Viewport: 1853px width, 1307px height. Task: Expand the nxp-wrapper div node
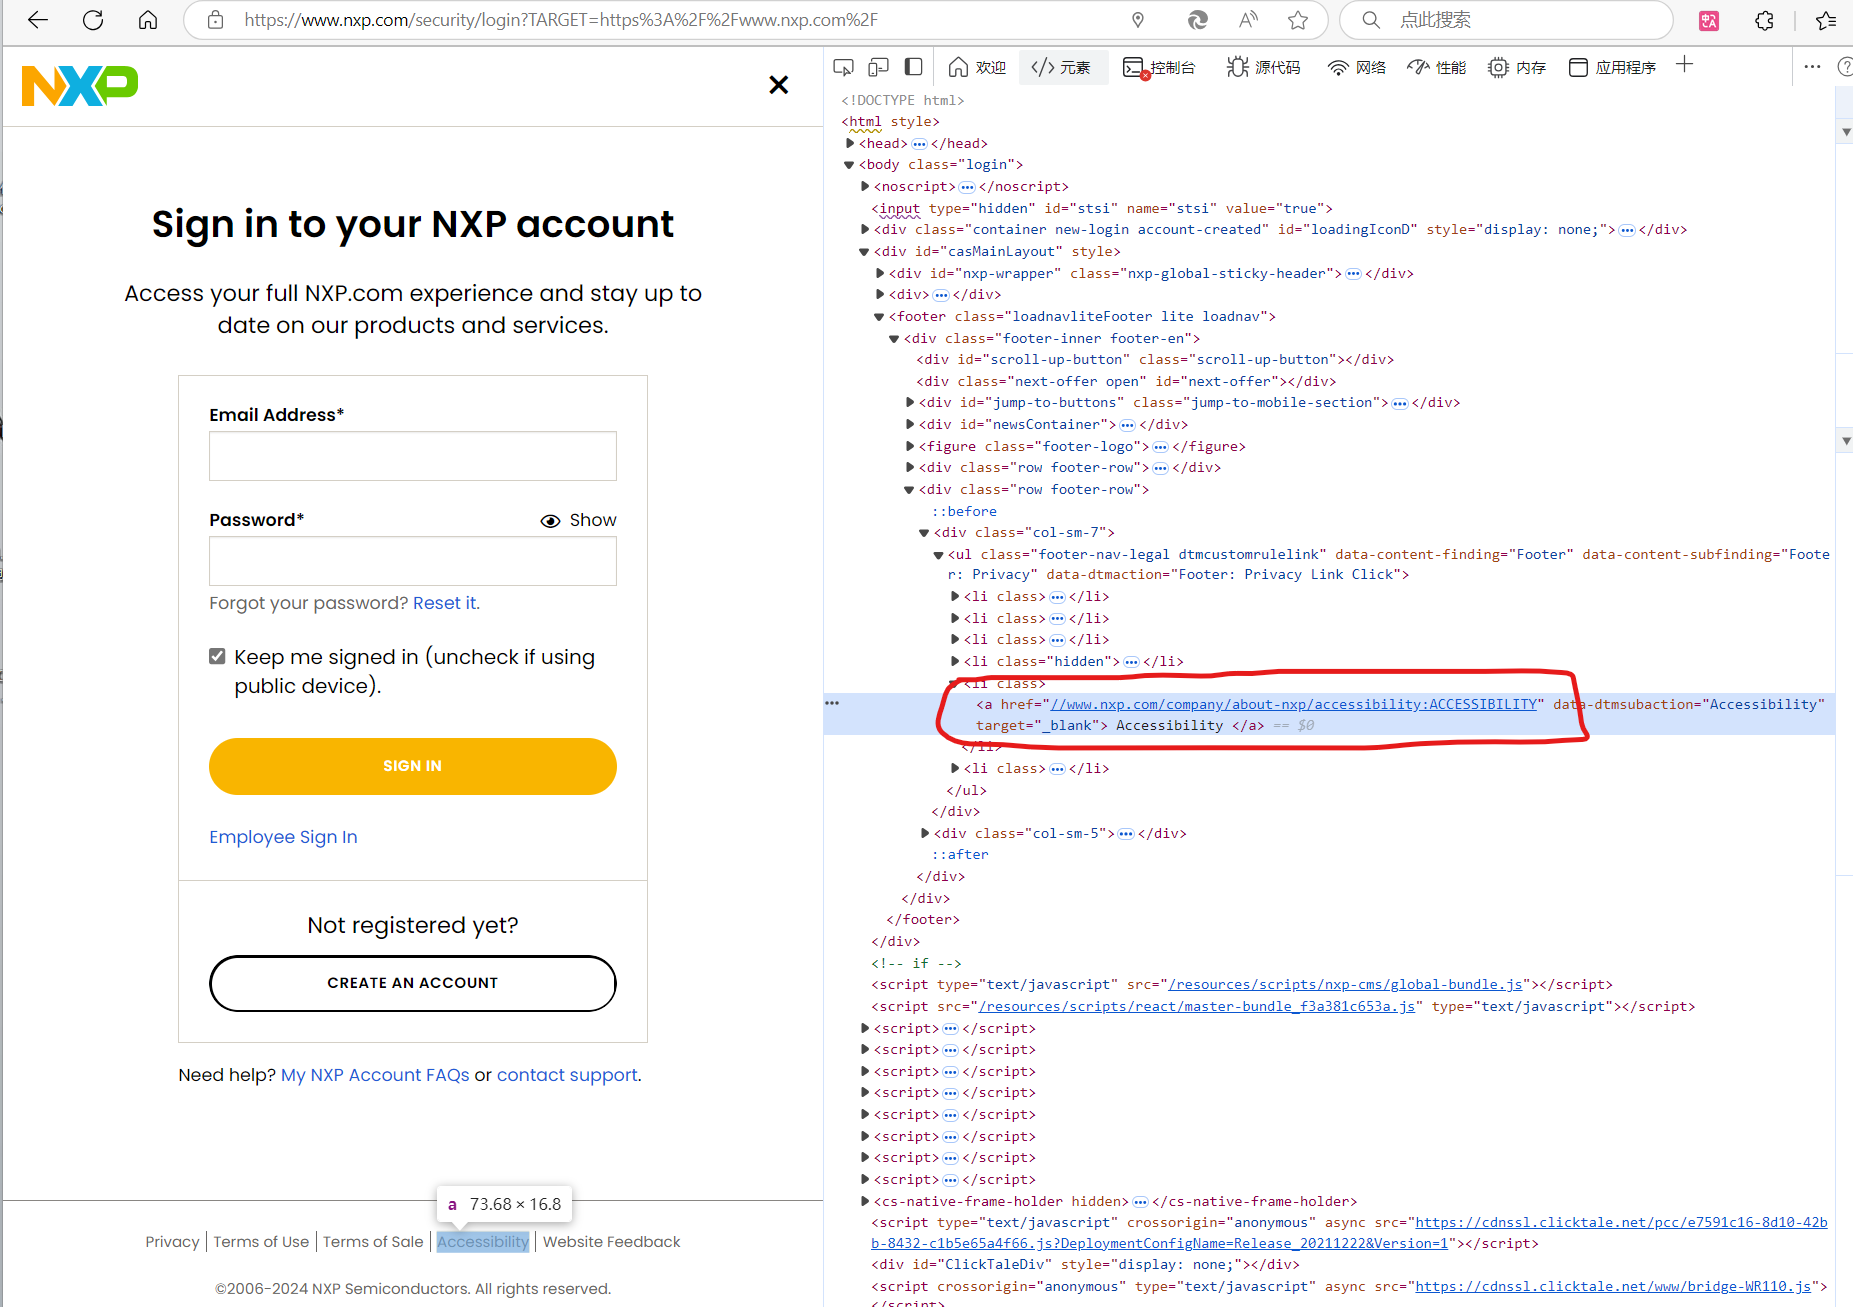[x=880, y=273]
